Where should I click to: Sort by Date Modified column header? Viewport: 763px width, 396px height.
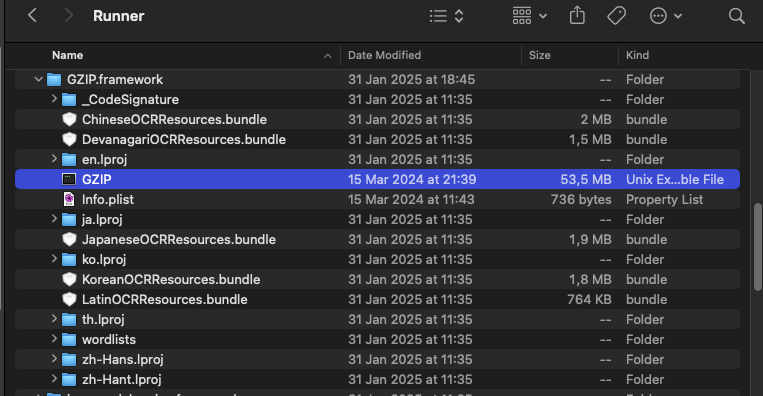pos(384,55)
